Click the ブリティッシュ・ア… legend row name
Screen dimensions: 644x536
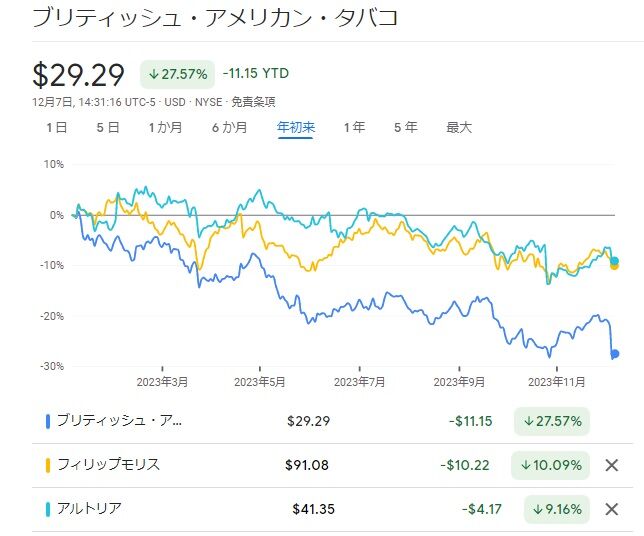point(119,421)
